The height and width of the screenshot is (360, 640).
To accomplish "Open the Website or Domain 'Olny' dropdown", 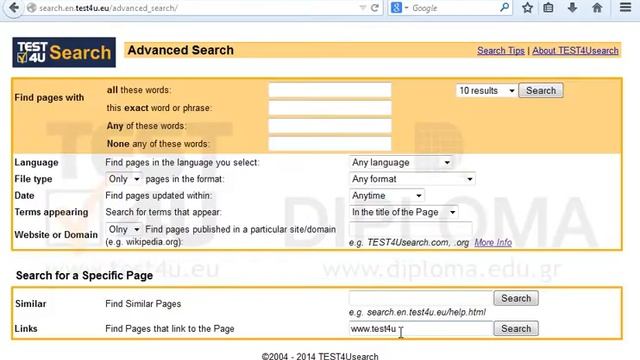I will 124,229.
